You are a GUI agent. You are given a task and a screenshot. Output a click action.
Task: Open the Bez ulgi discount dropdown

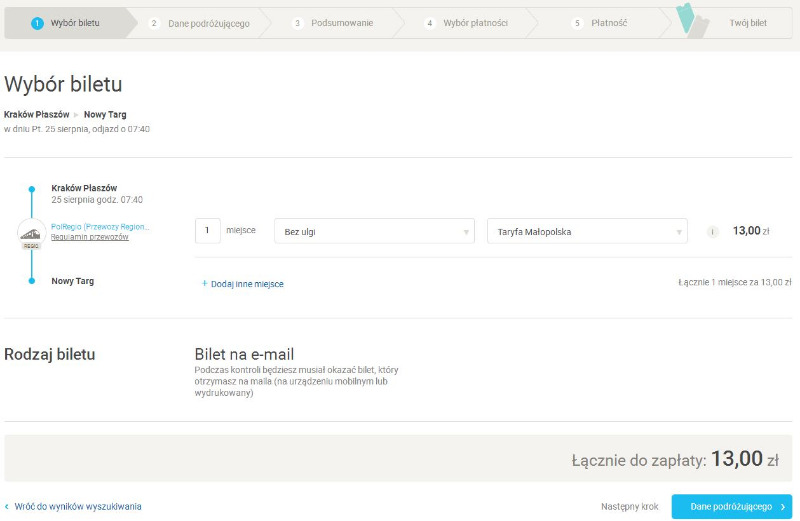tap(374, 232)
